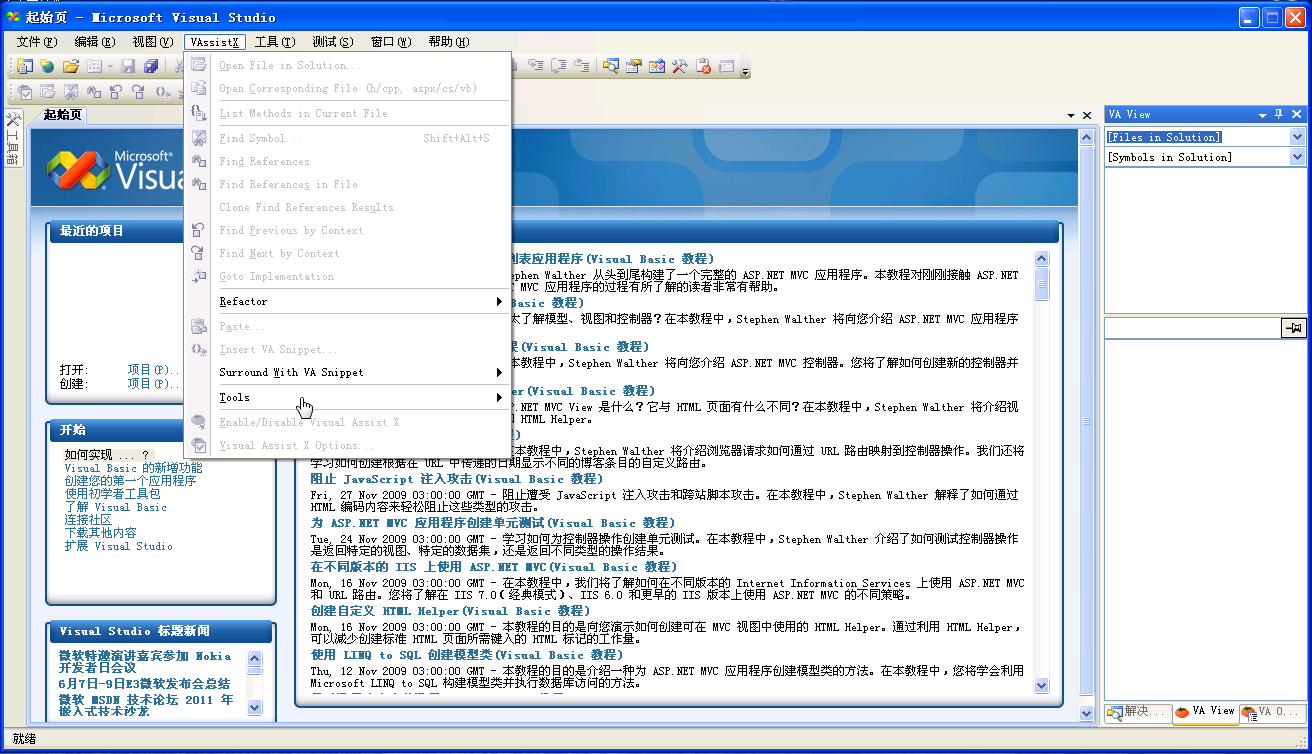Screen dimensions: 1312x754
Task: Open 了解 Visual Basic link
Action: click(x=115, y=507)
